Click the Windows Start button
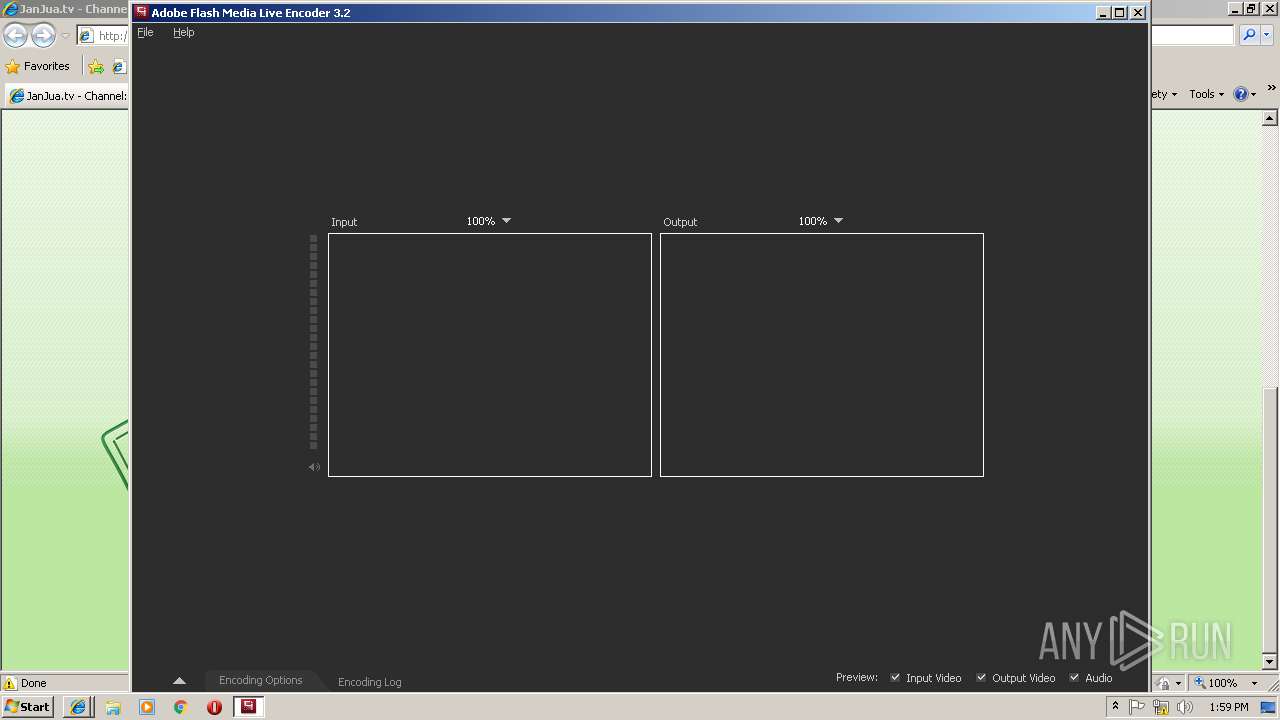1280x720 pixels. (27, 706)
